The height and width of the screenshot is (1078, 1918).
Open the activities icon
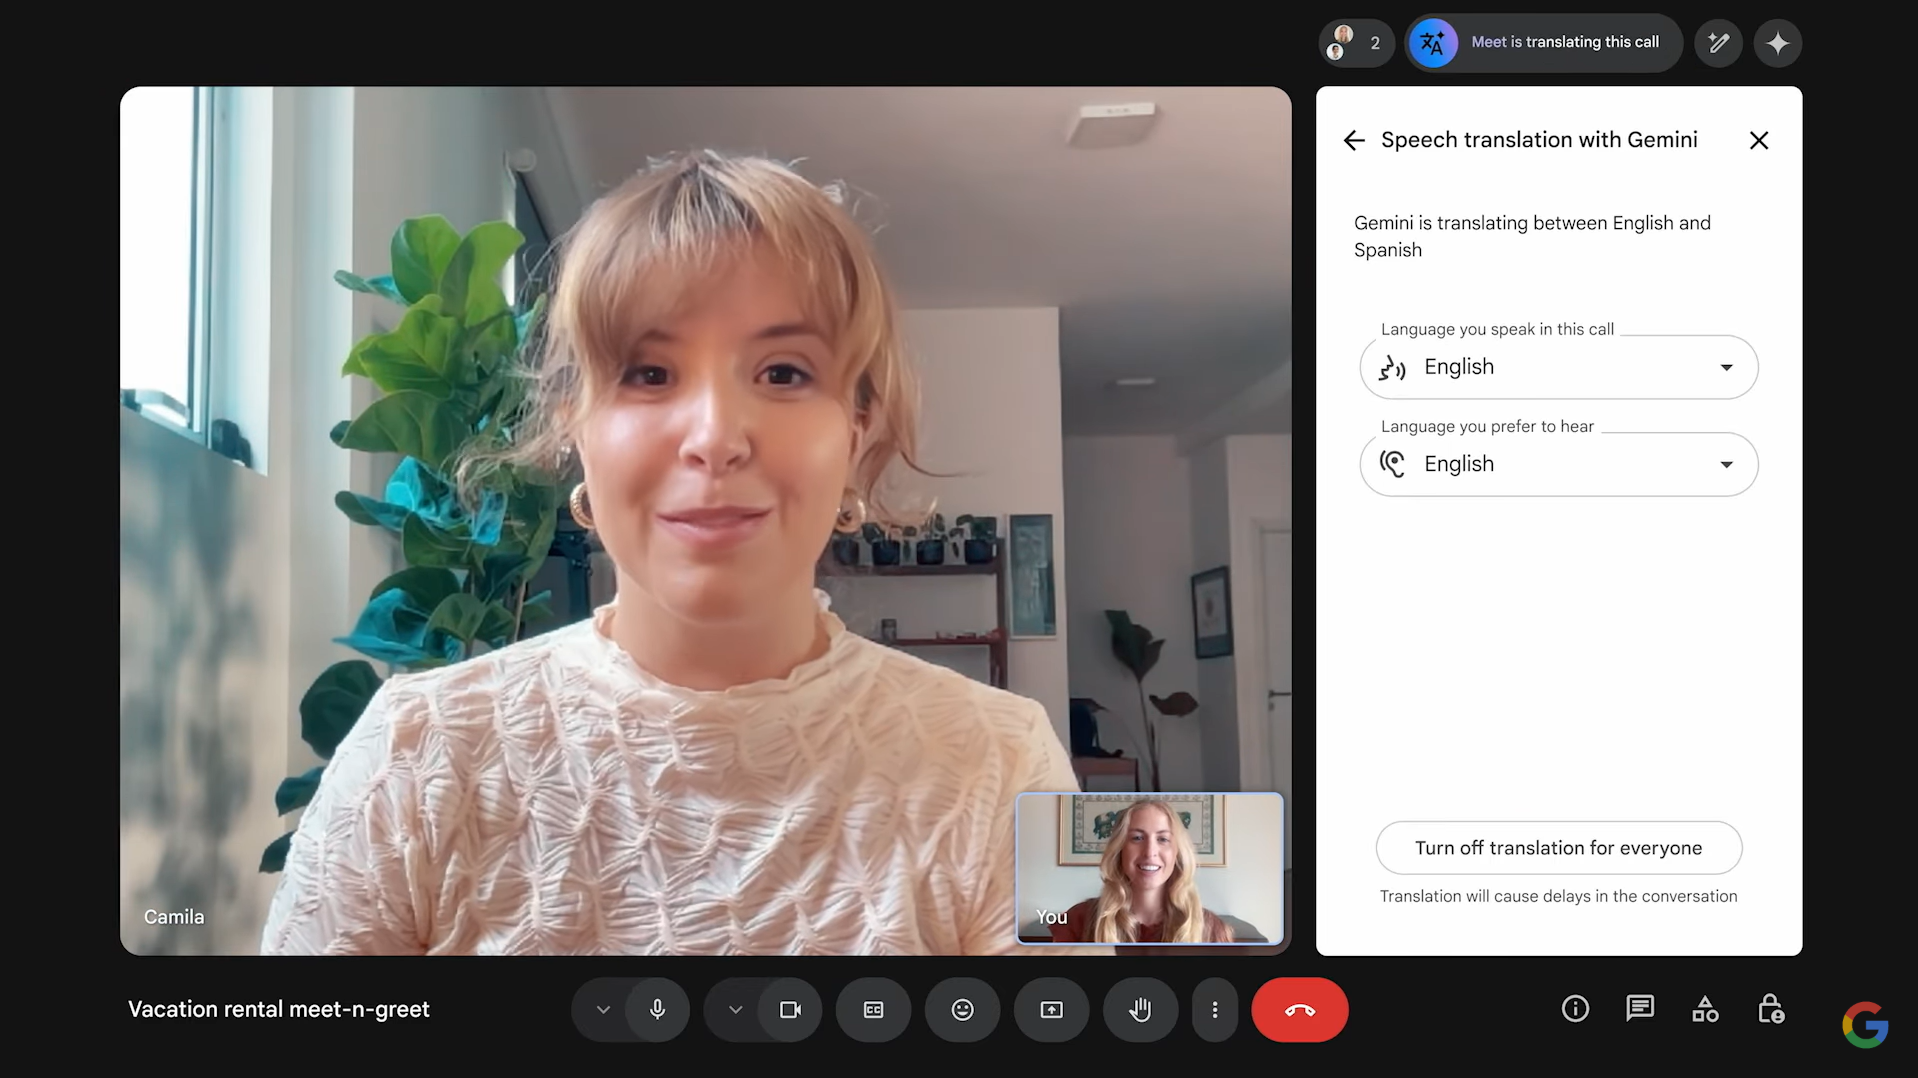(x=1705, y=1009)
